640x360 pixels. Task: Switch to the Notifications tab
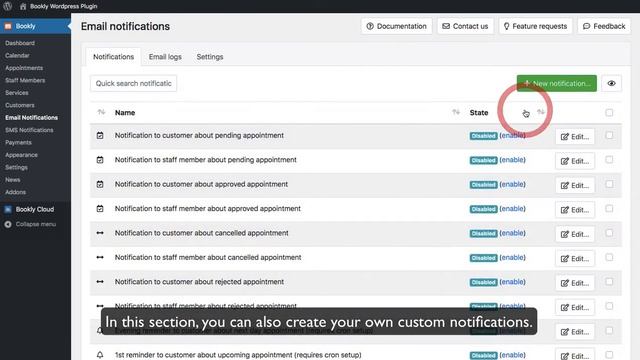click(113, 57)
